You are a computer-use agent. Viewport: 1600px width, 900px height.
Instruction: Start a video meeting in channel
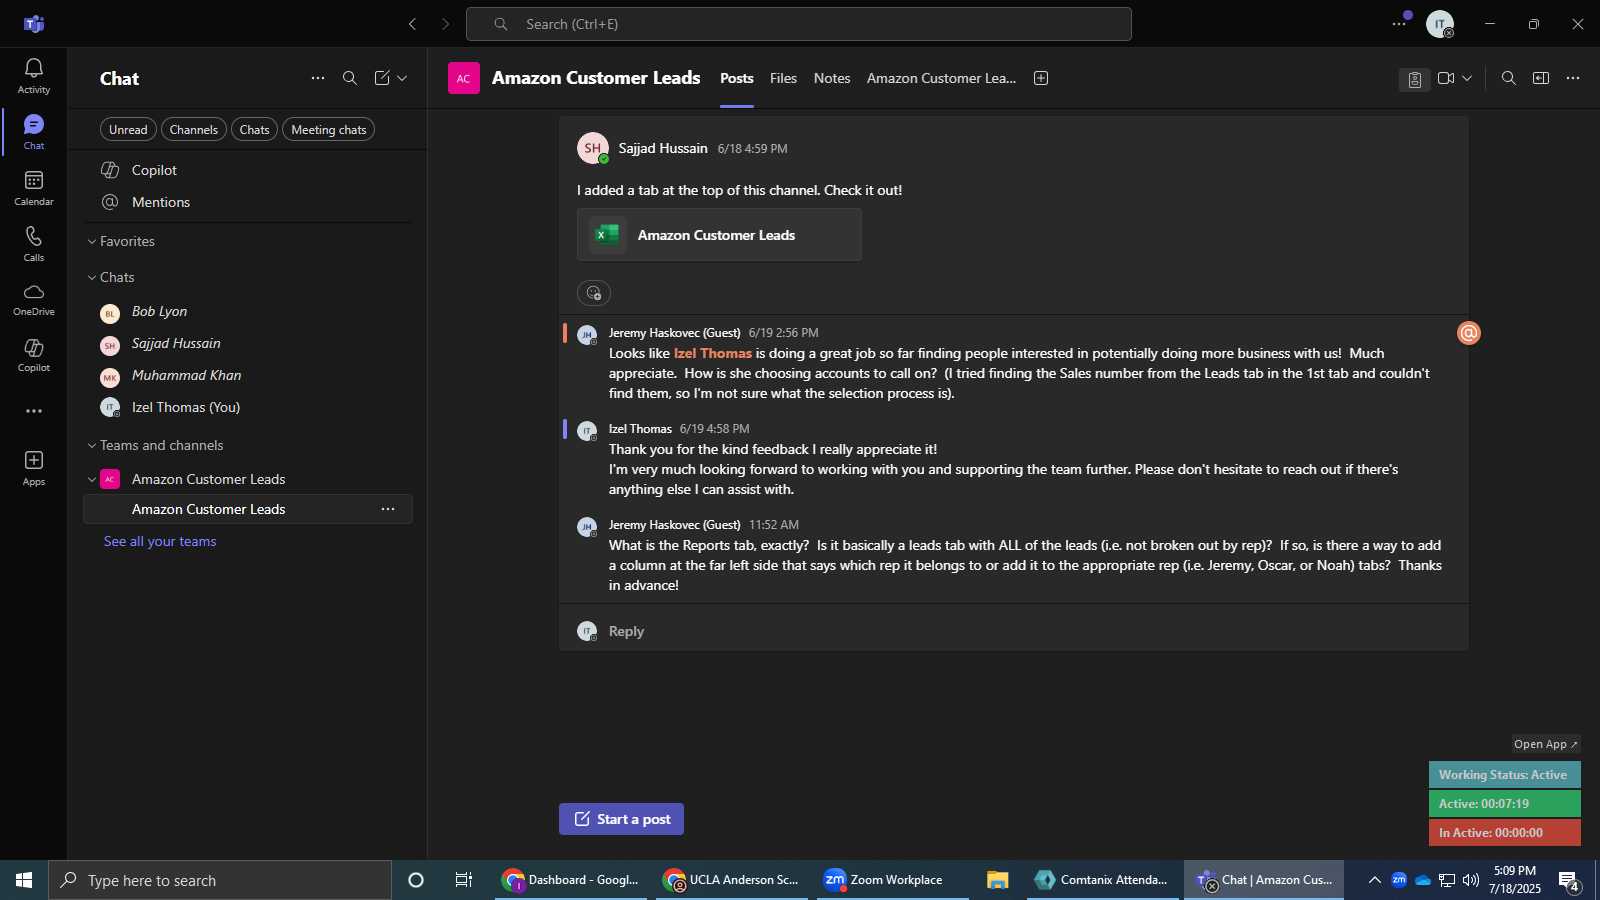click(x=1446, y=78)
